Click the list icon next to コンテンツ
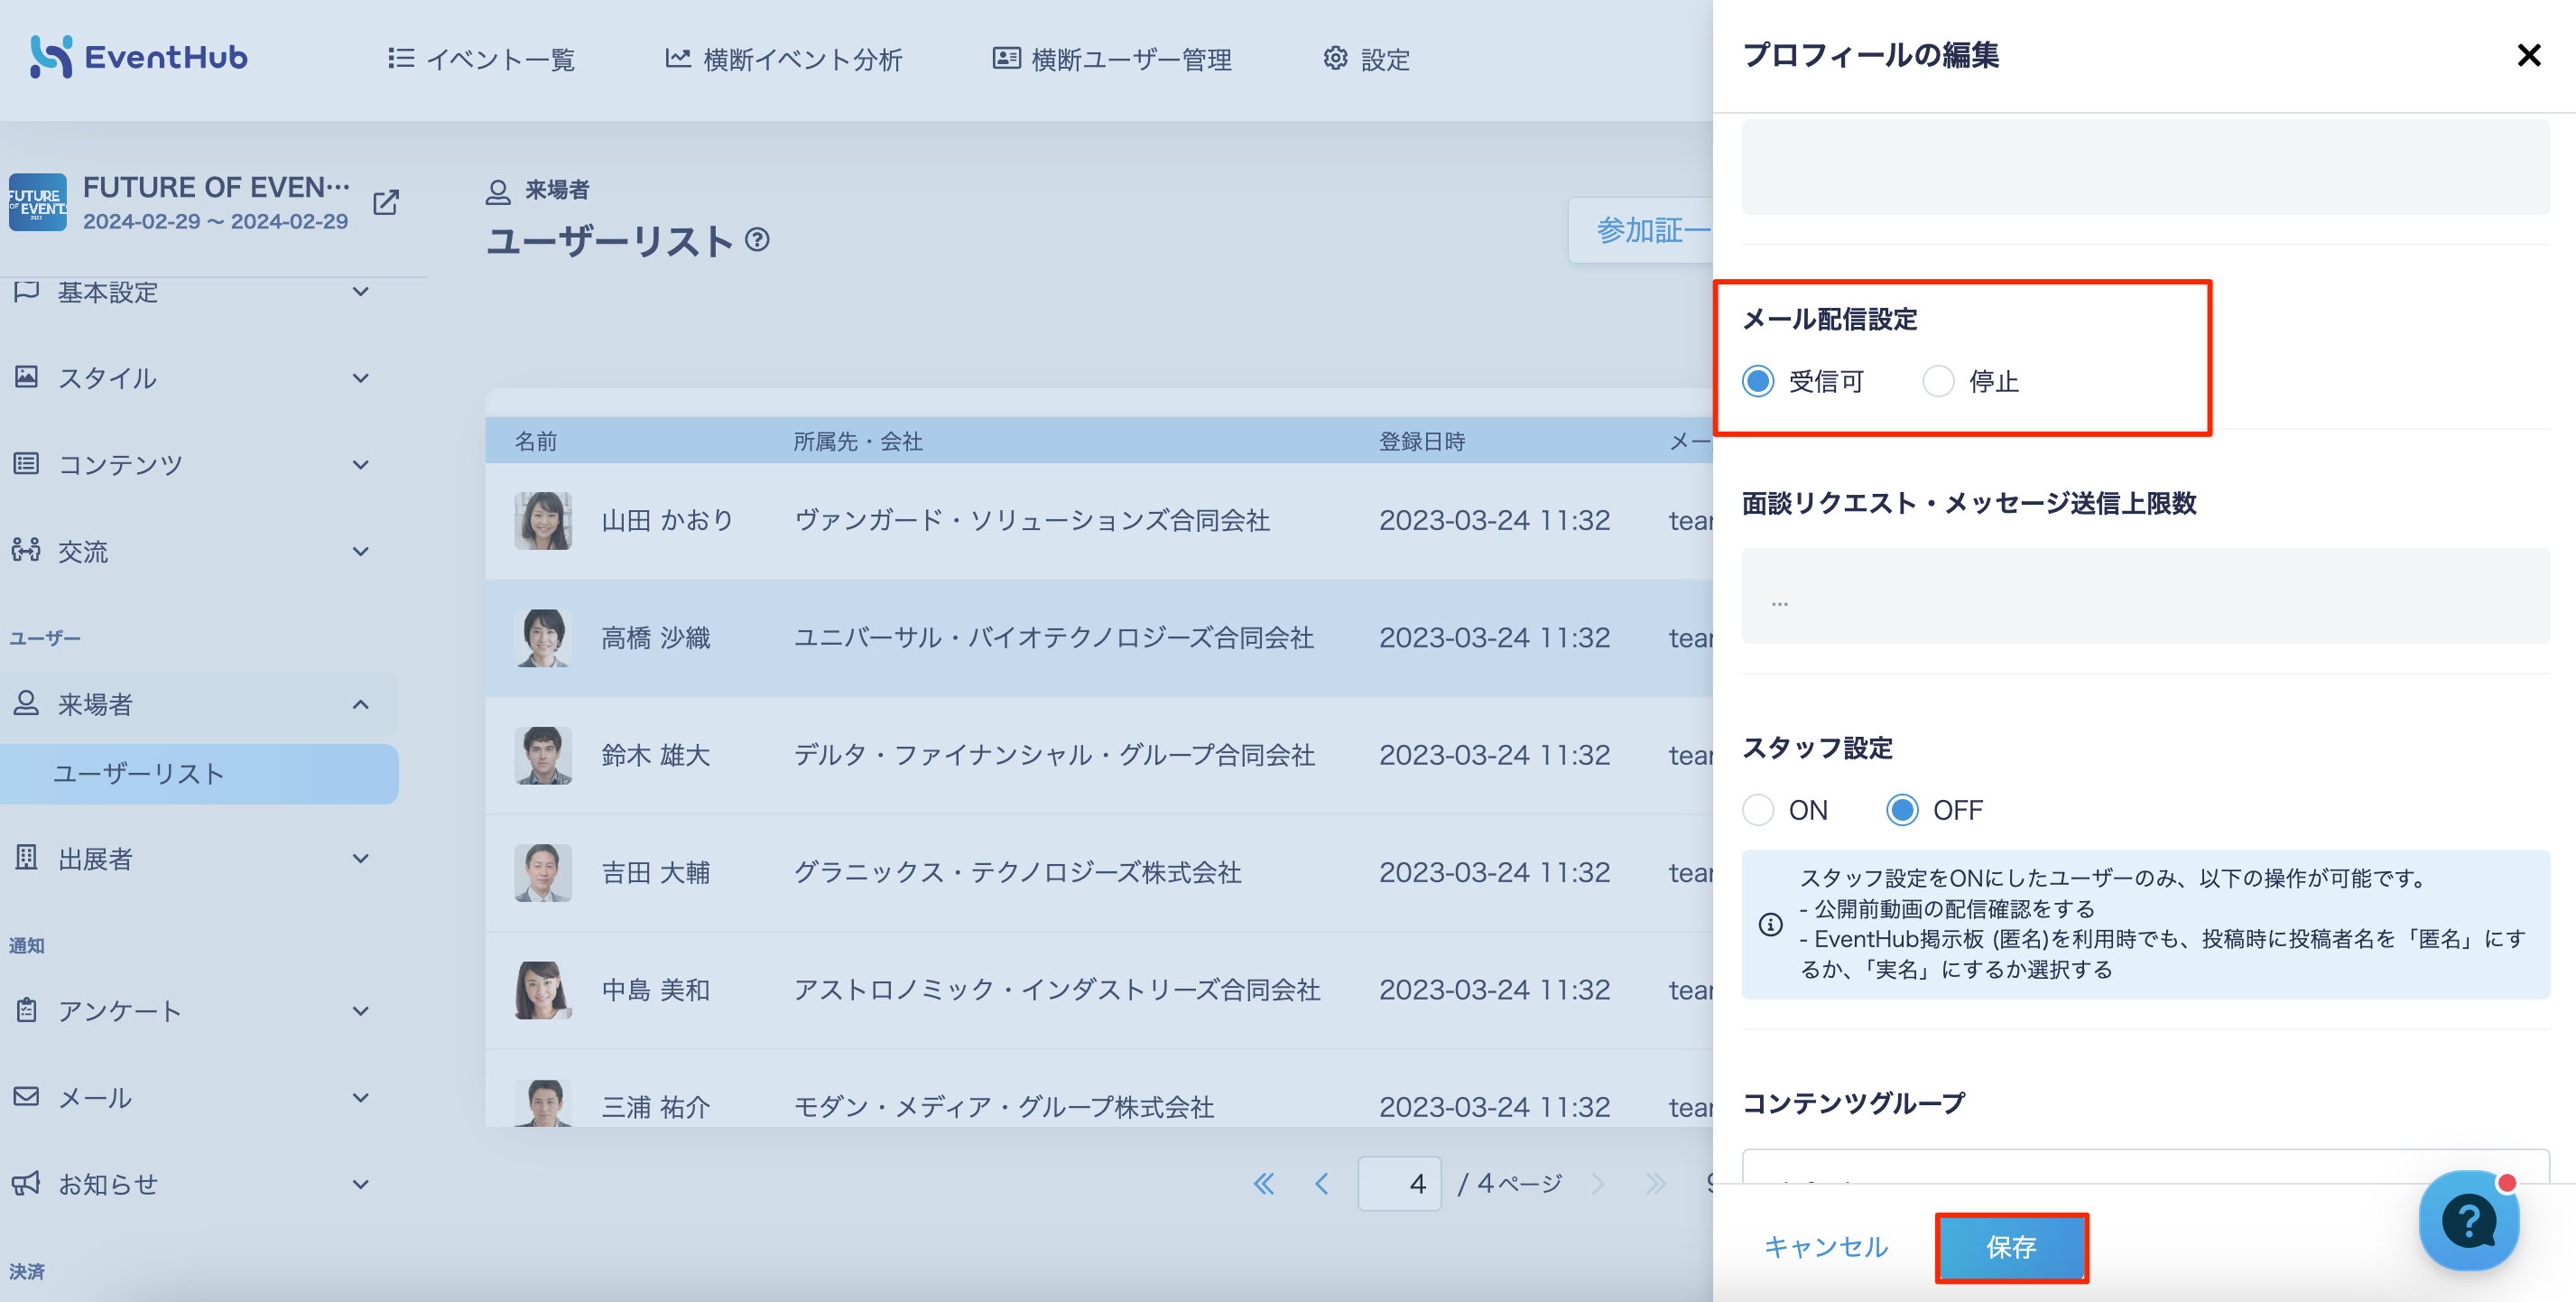 (27, 464)
